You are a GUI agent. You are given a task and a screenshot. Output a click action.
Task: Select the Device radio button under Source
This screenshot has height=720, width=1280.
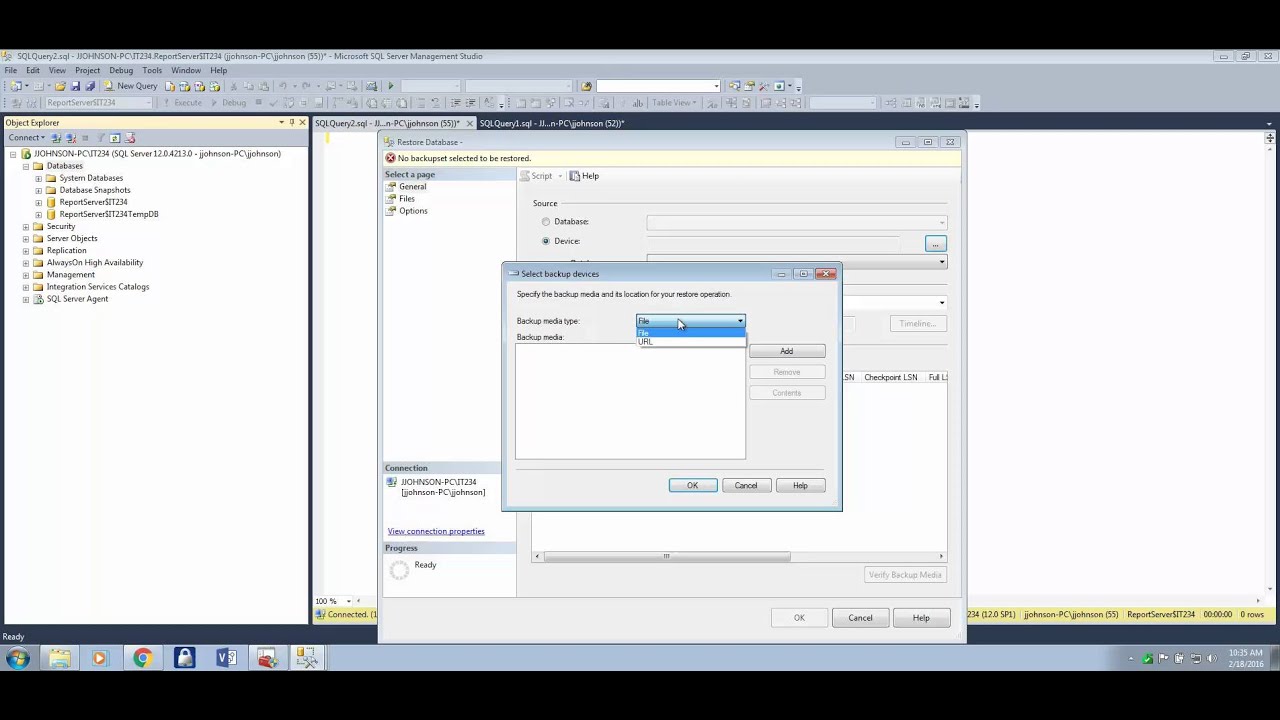546,241
